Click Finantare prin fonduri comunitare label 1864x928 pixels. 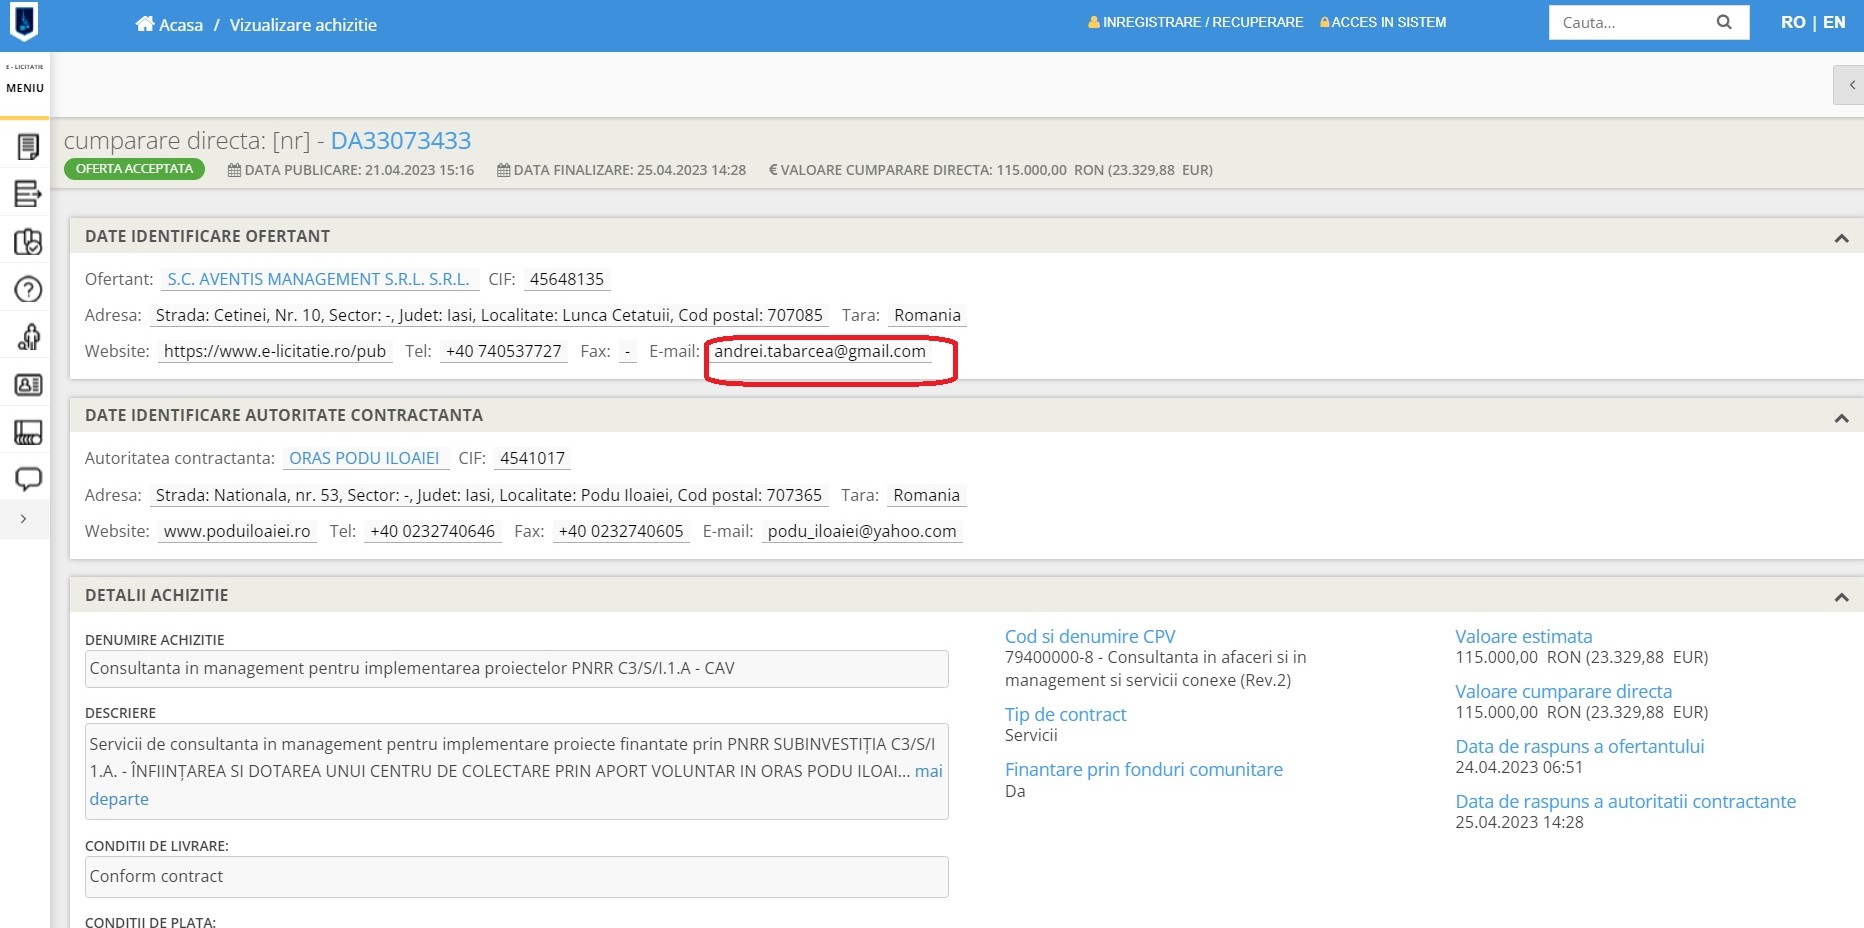point(1144,769)
